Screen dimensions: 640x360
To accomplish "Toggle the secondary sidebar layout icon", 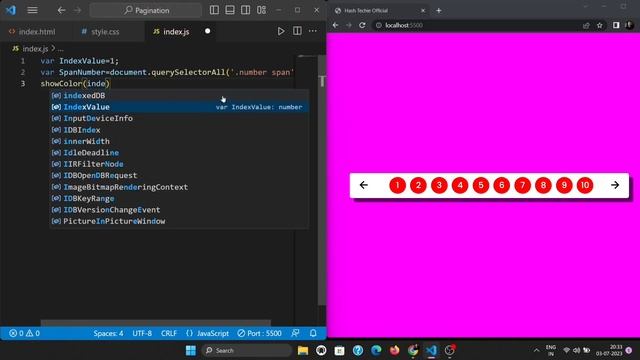I will pyautogui.click(x=245, y=10).
